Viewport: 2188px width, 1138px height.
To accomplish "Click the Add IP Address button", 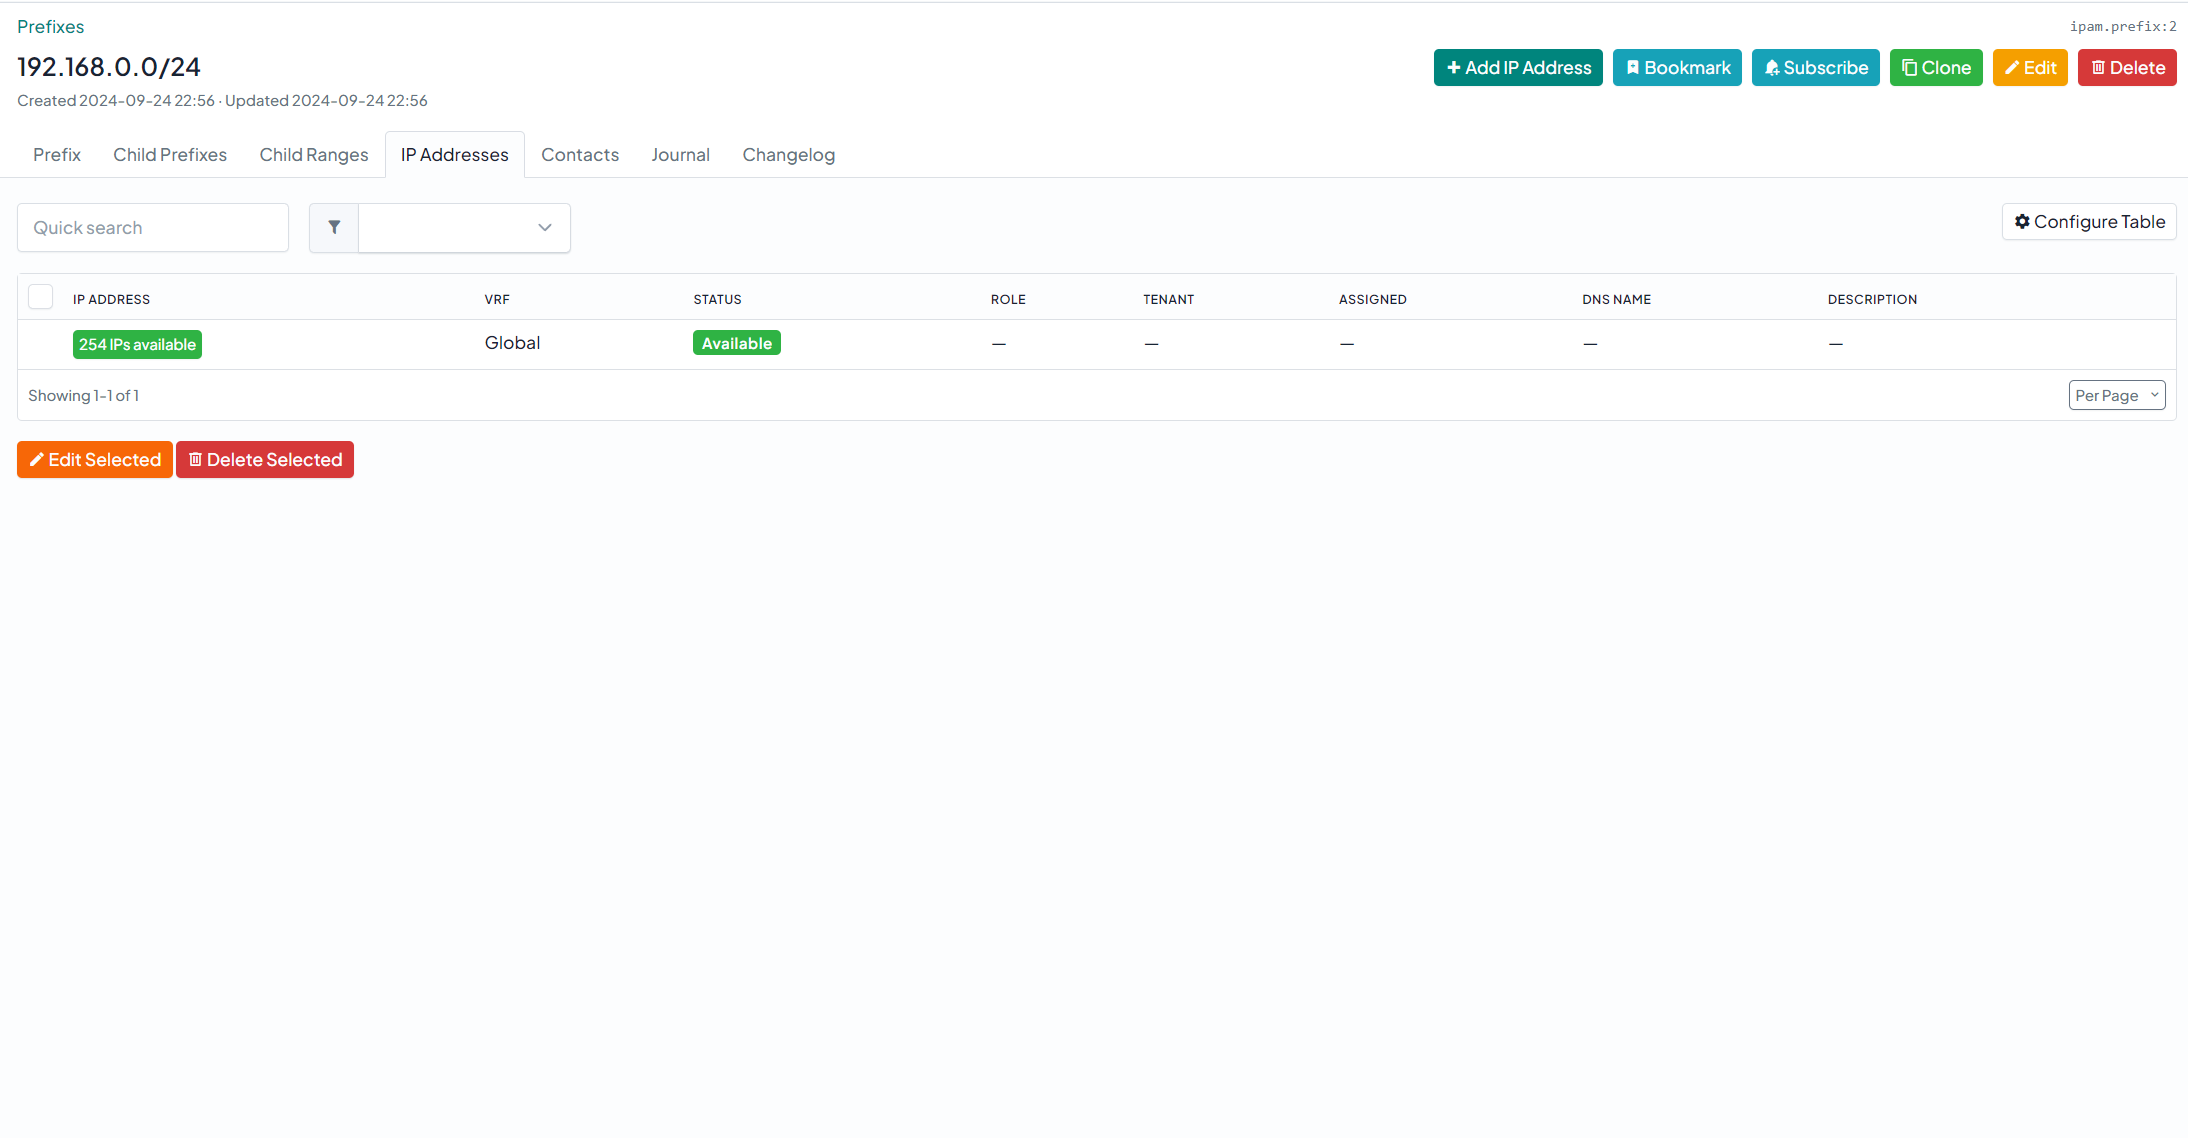I will pos(1517,68).
